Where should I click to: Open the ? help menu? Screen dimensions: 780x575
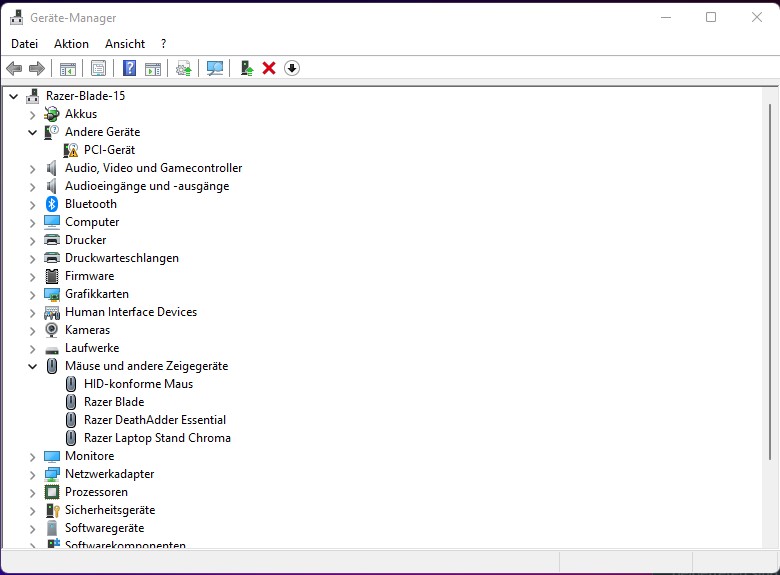(x=164, y=44)
